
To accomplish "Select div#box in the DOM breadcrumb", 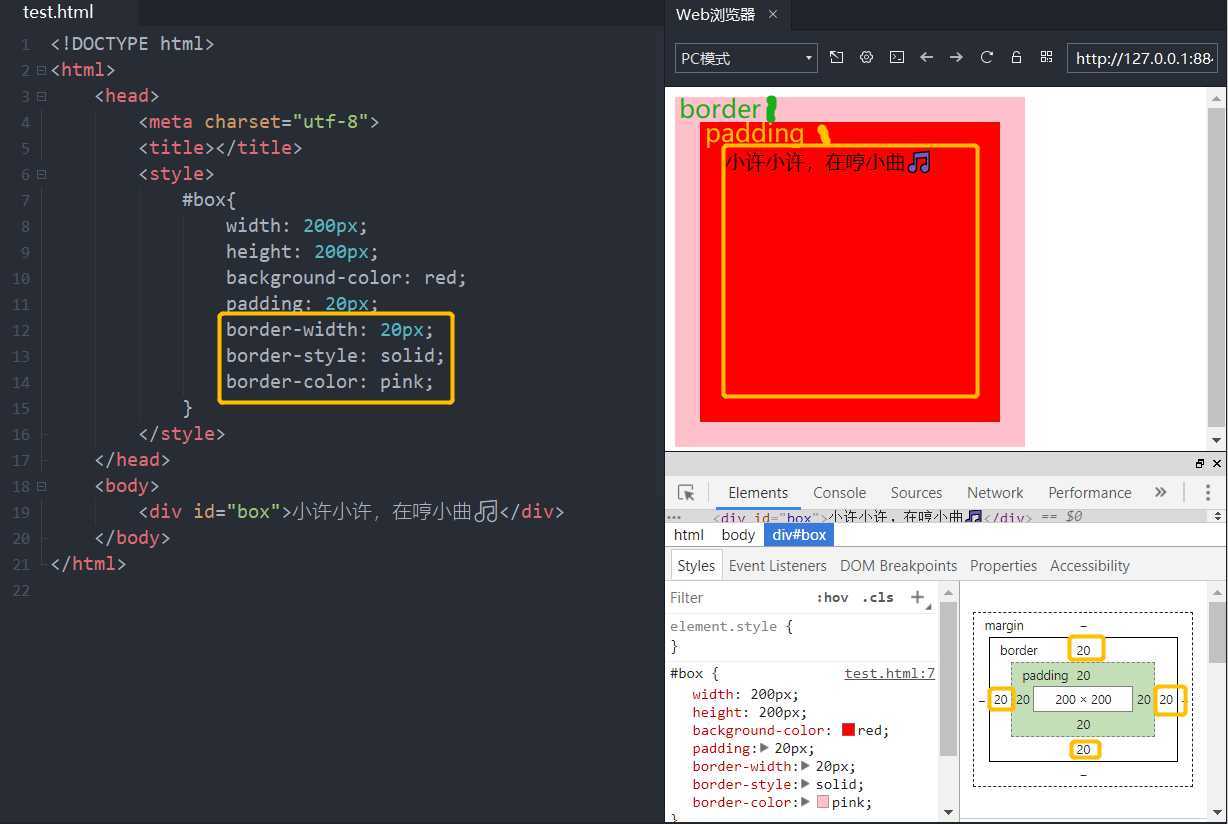I will [798, 534].
